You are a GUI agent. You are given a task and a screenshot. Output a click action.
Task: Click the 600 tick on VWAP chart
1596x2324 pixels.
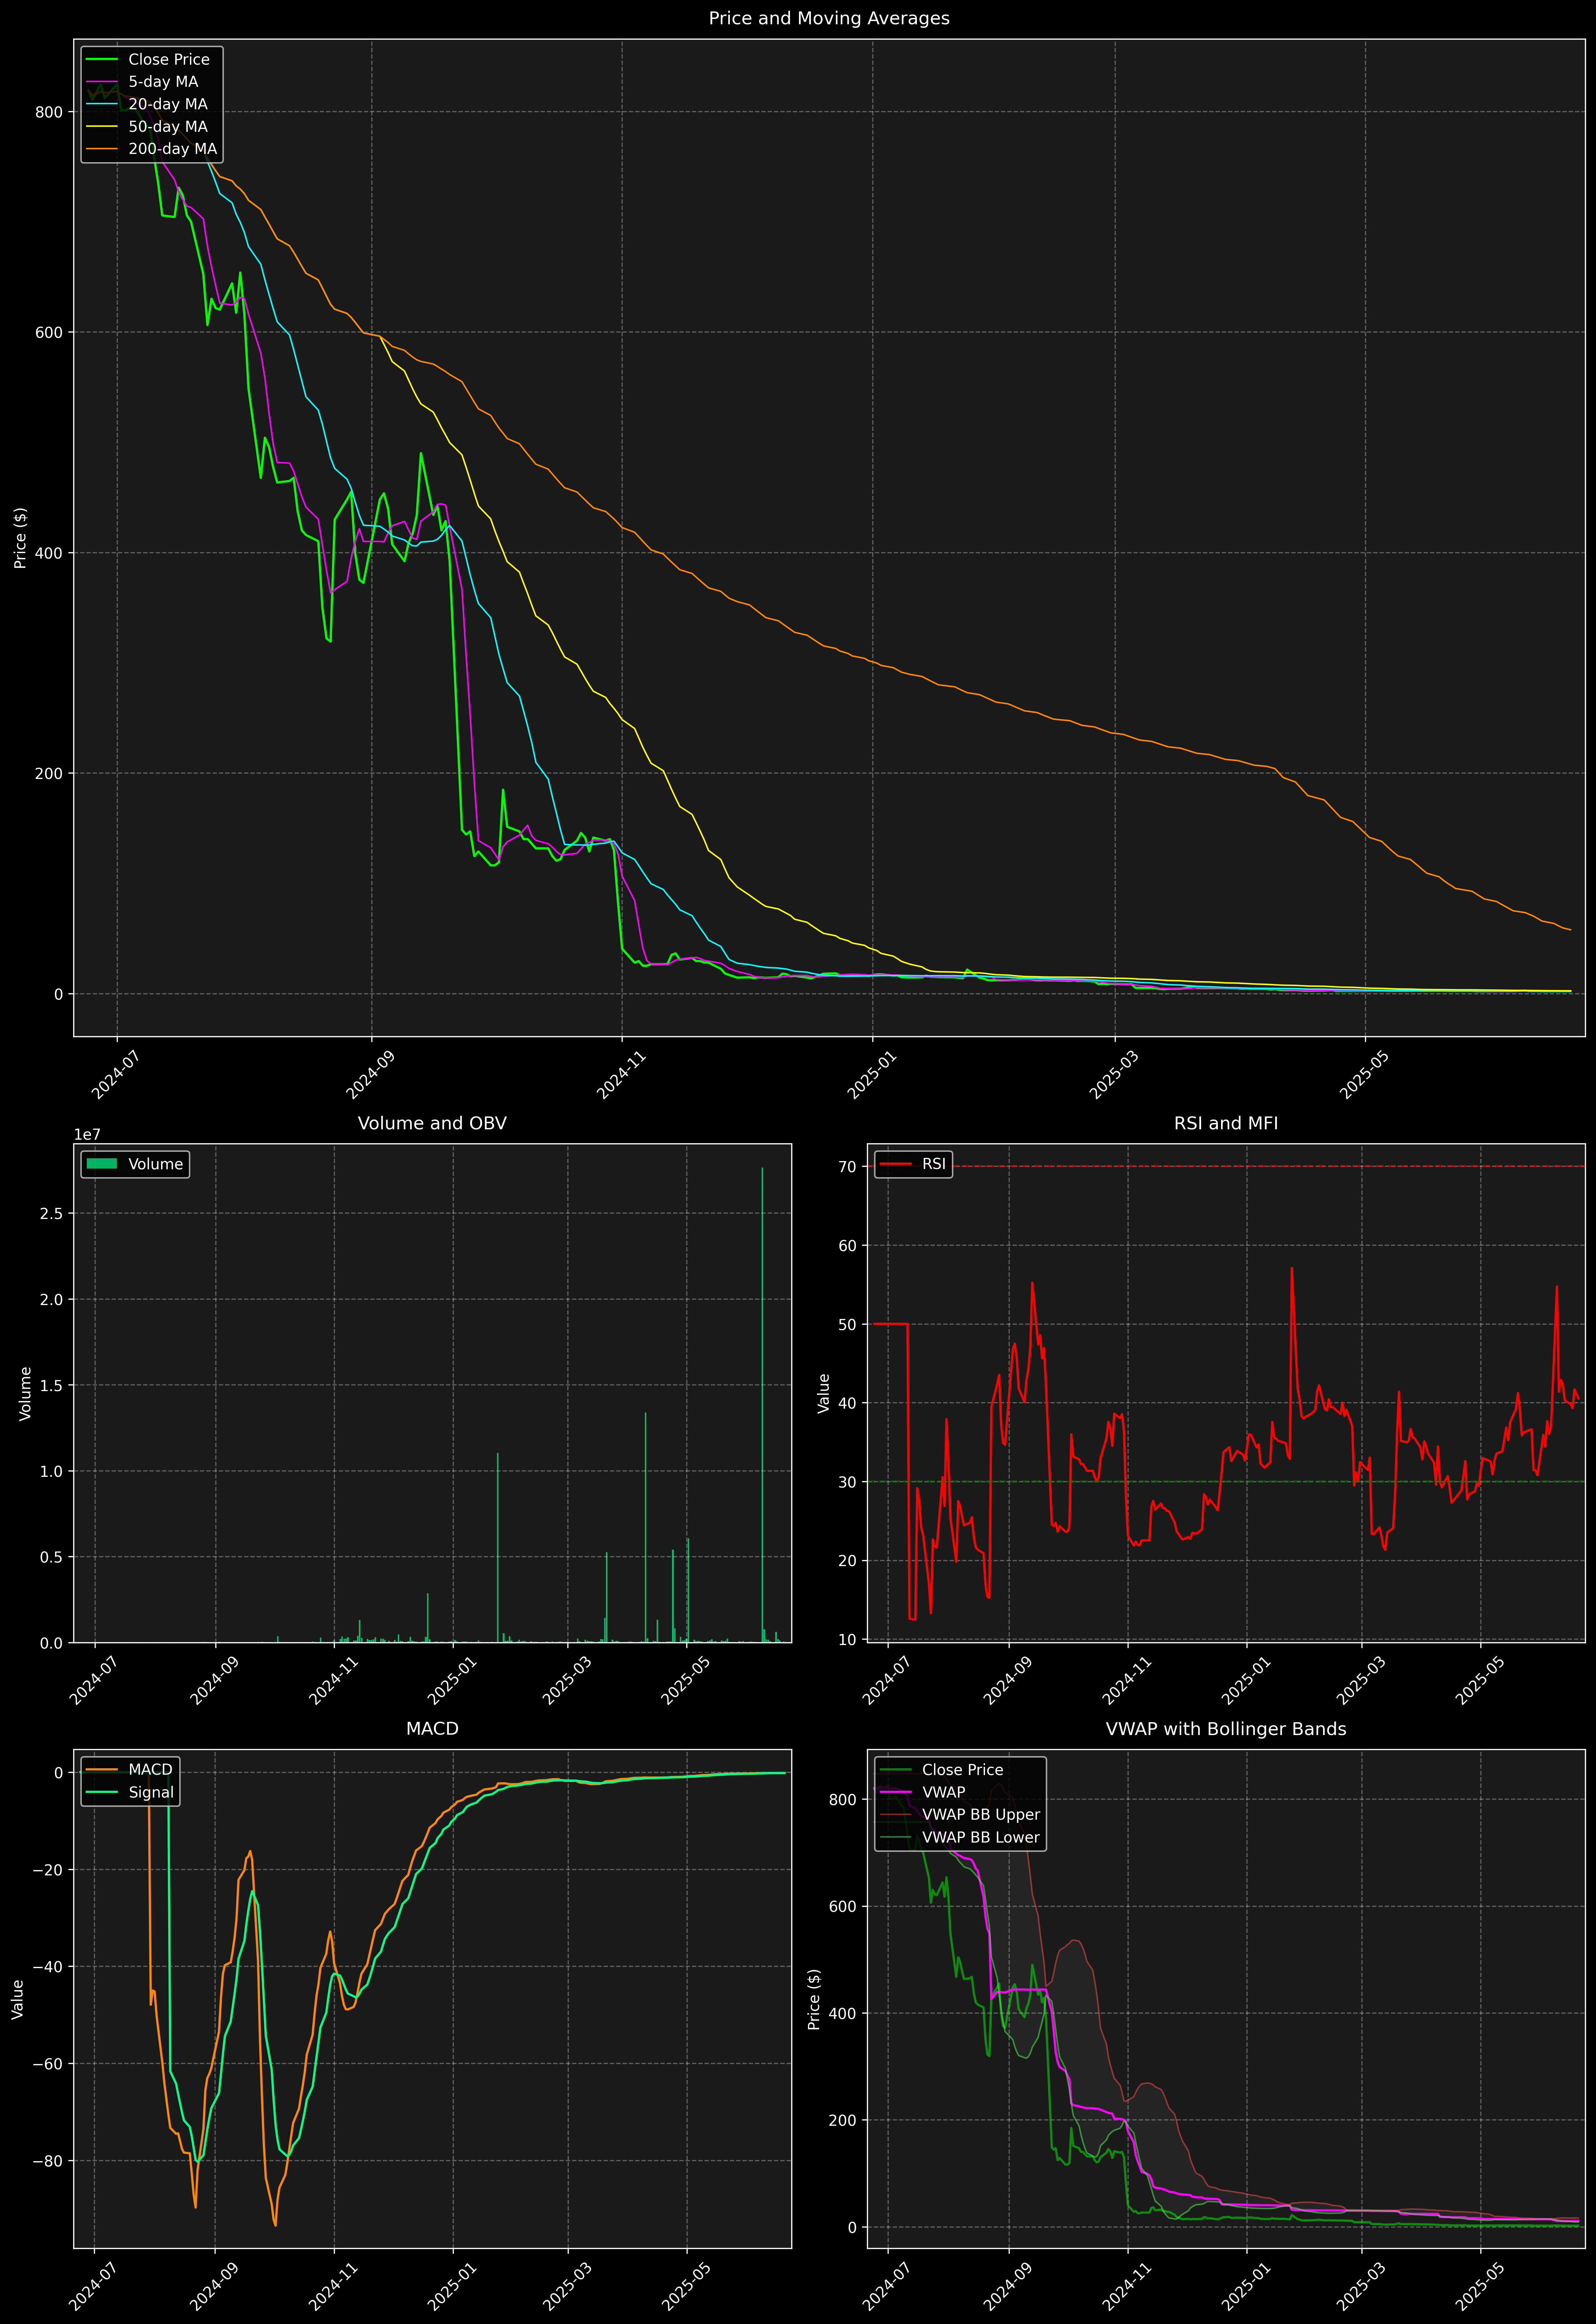pyautogui.click(x=843, y=1906)
